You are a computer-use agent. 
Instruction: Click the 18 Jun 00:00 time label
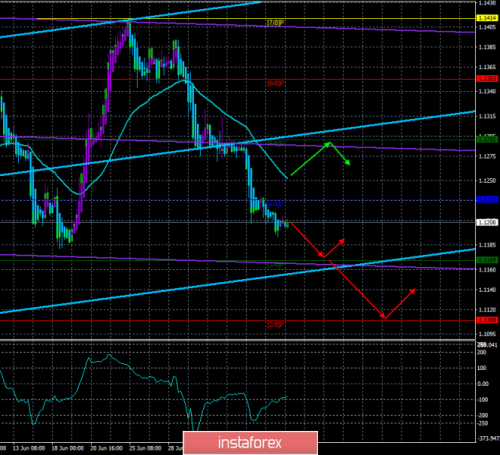pyautogui.click(x=68, y=448)
